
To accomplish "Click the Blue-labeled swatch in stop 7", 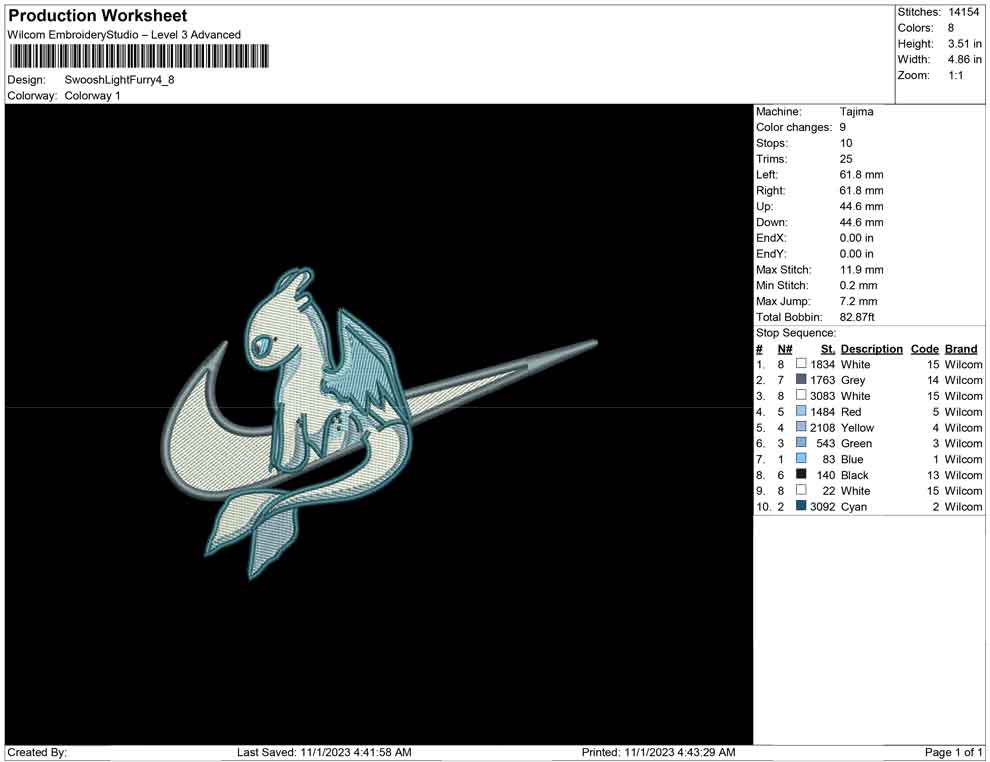I will pos(801,459).
